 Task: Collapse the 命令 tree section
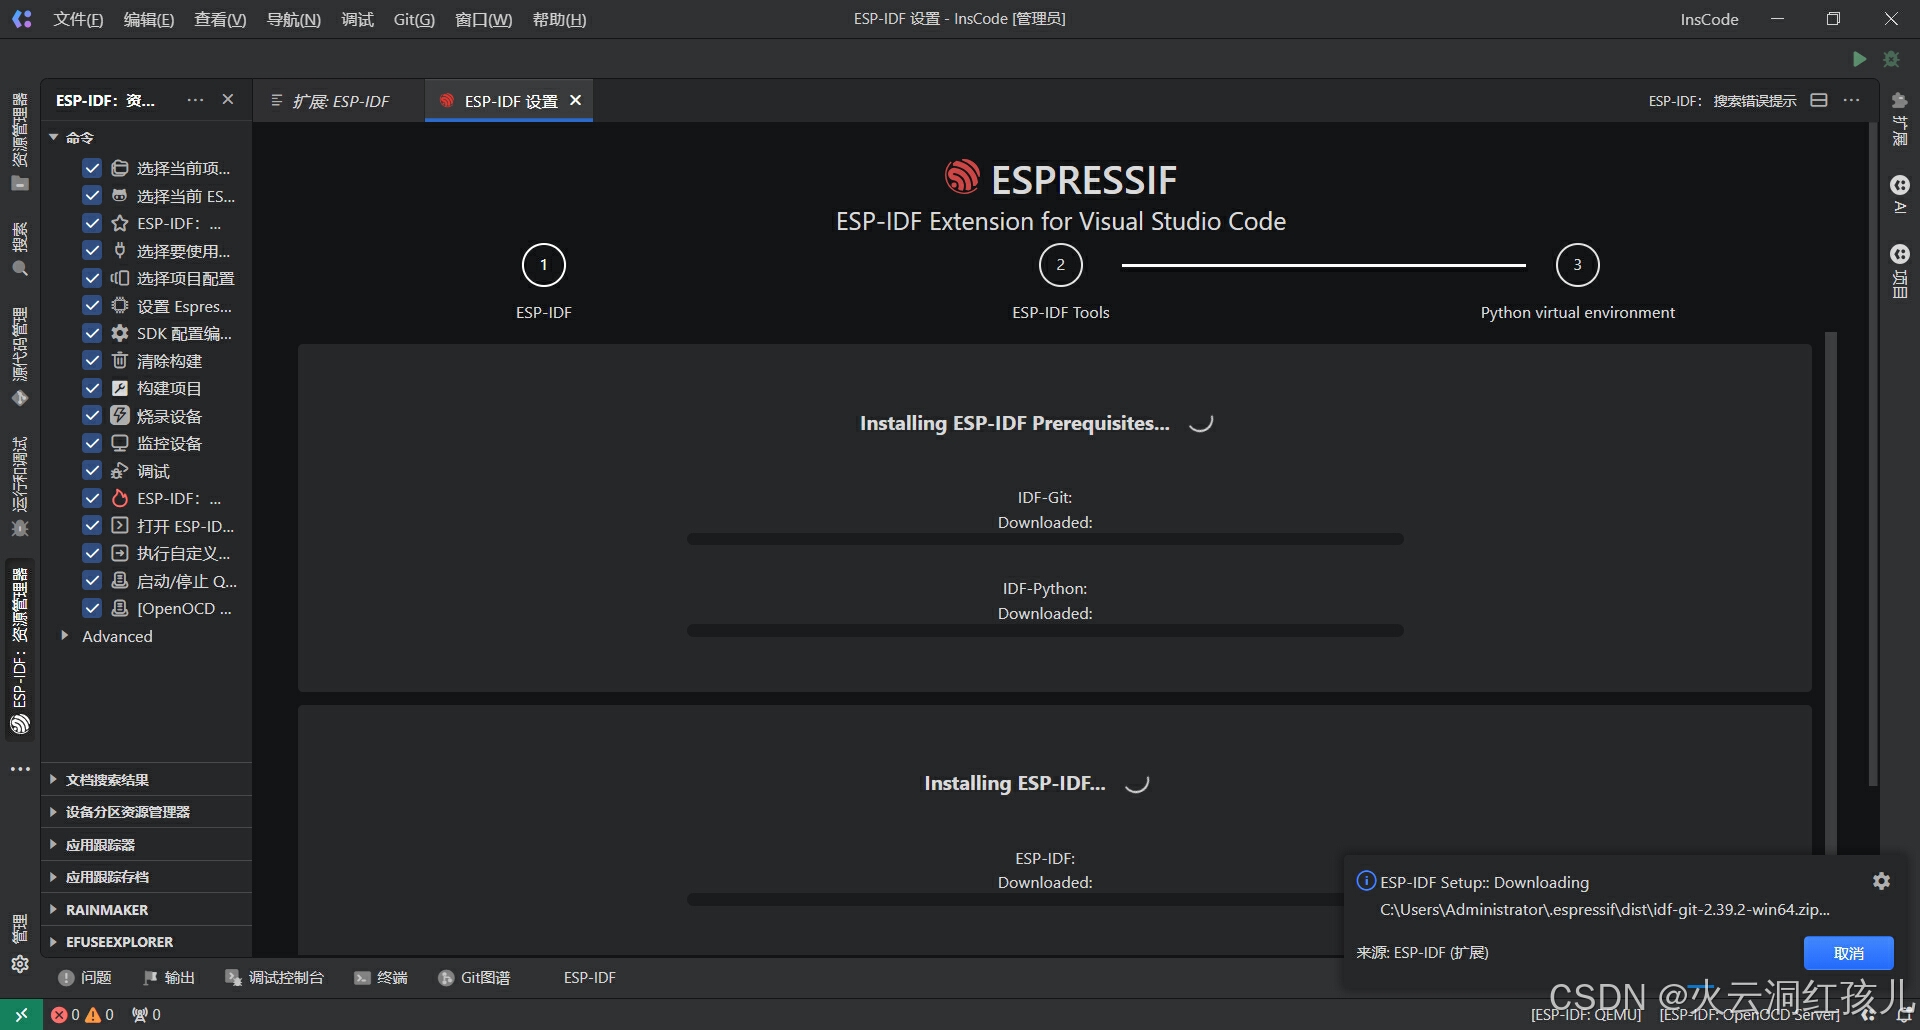(x=54, y=137)
